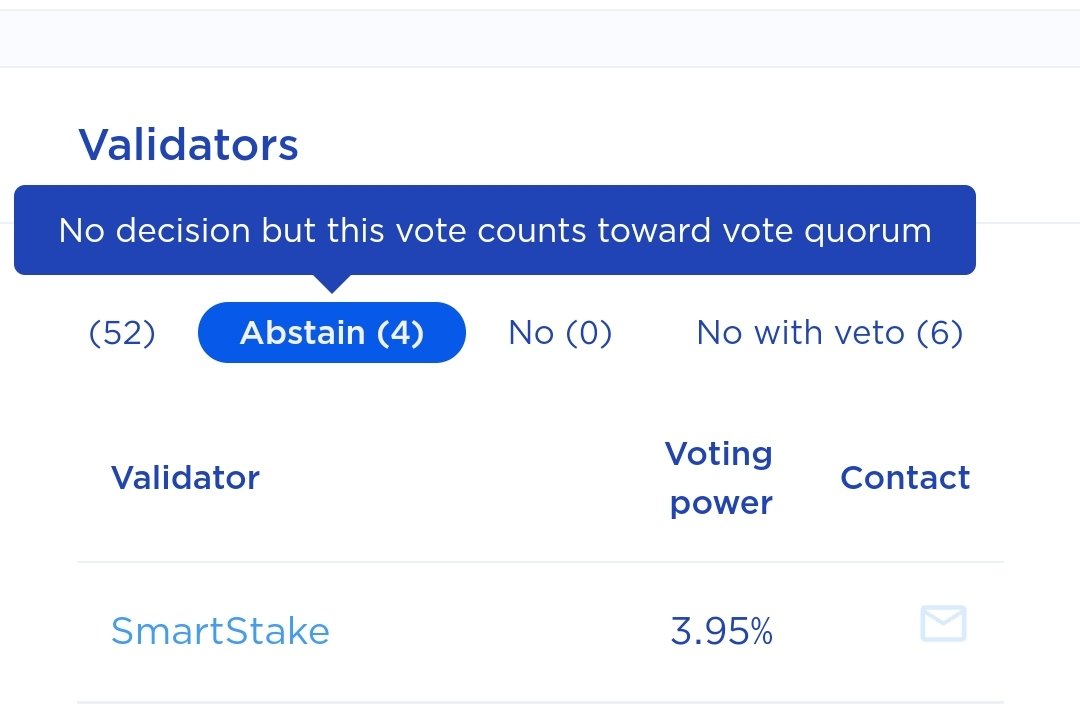Select the Abstain (4) tab
The image size is (1080, 724).
click(x=332, y=332)
